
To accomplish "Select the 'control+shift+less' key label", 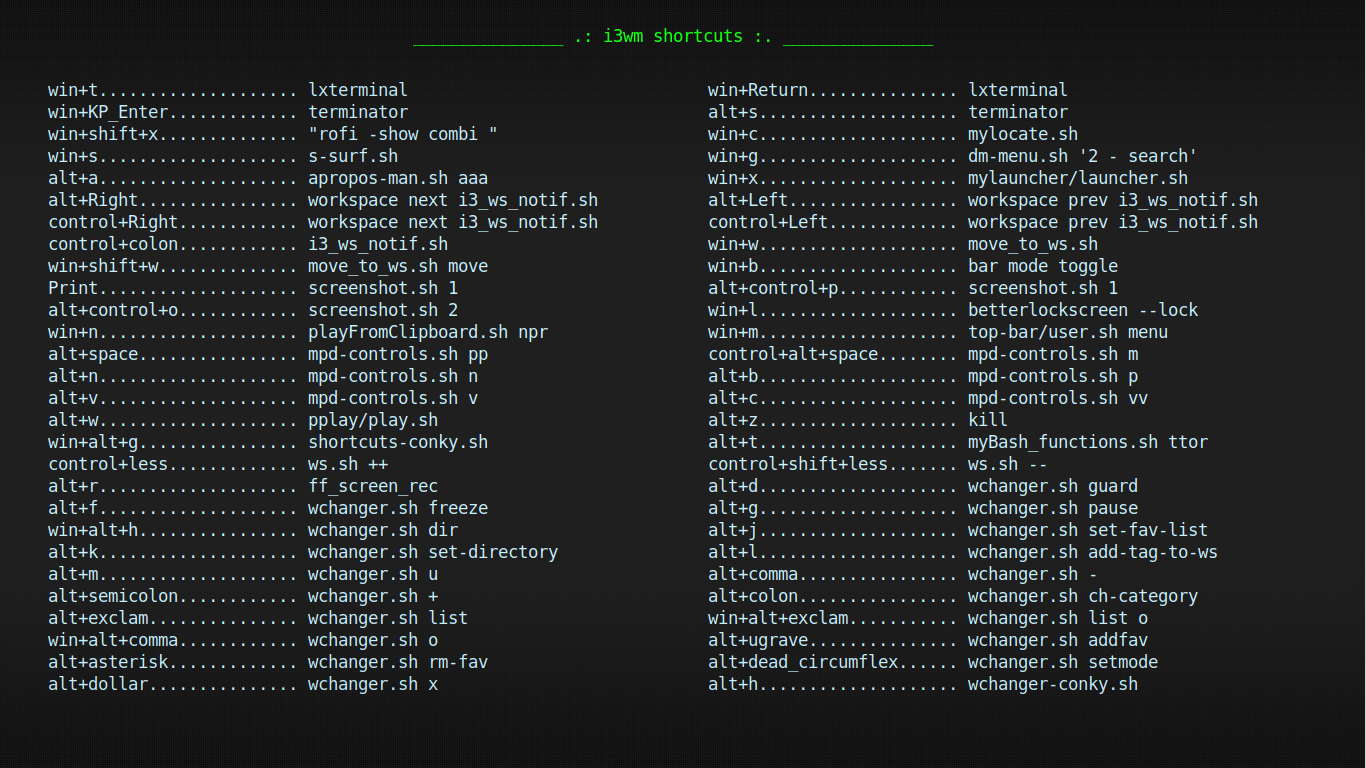I will coord(798,464).
